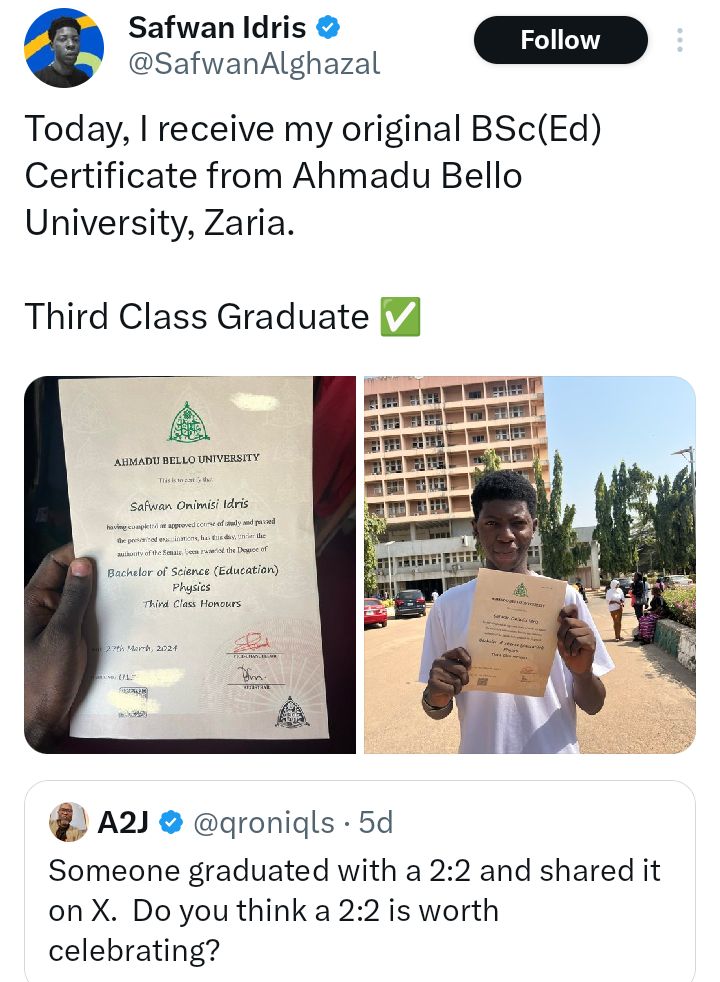Select the name Safwan Idris
Screen dimensions: 720x982
217,26
